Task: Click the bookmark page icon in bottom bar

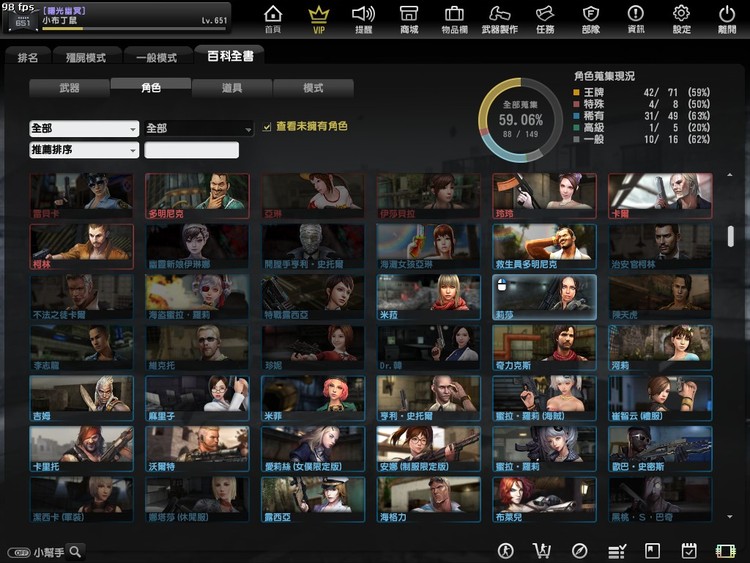Action: (652, 551)
